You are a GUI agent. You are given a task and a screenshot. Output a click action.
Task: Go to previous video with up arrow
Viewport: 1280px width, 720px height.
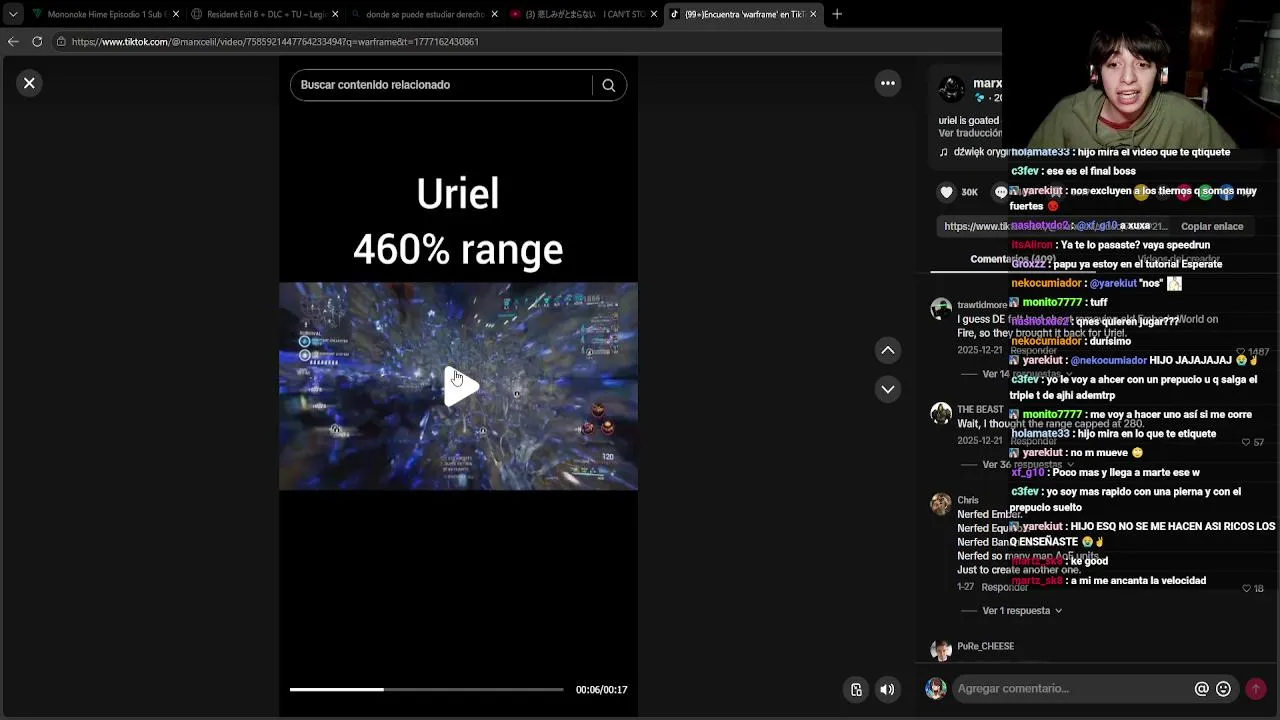887,350
